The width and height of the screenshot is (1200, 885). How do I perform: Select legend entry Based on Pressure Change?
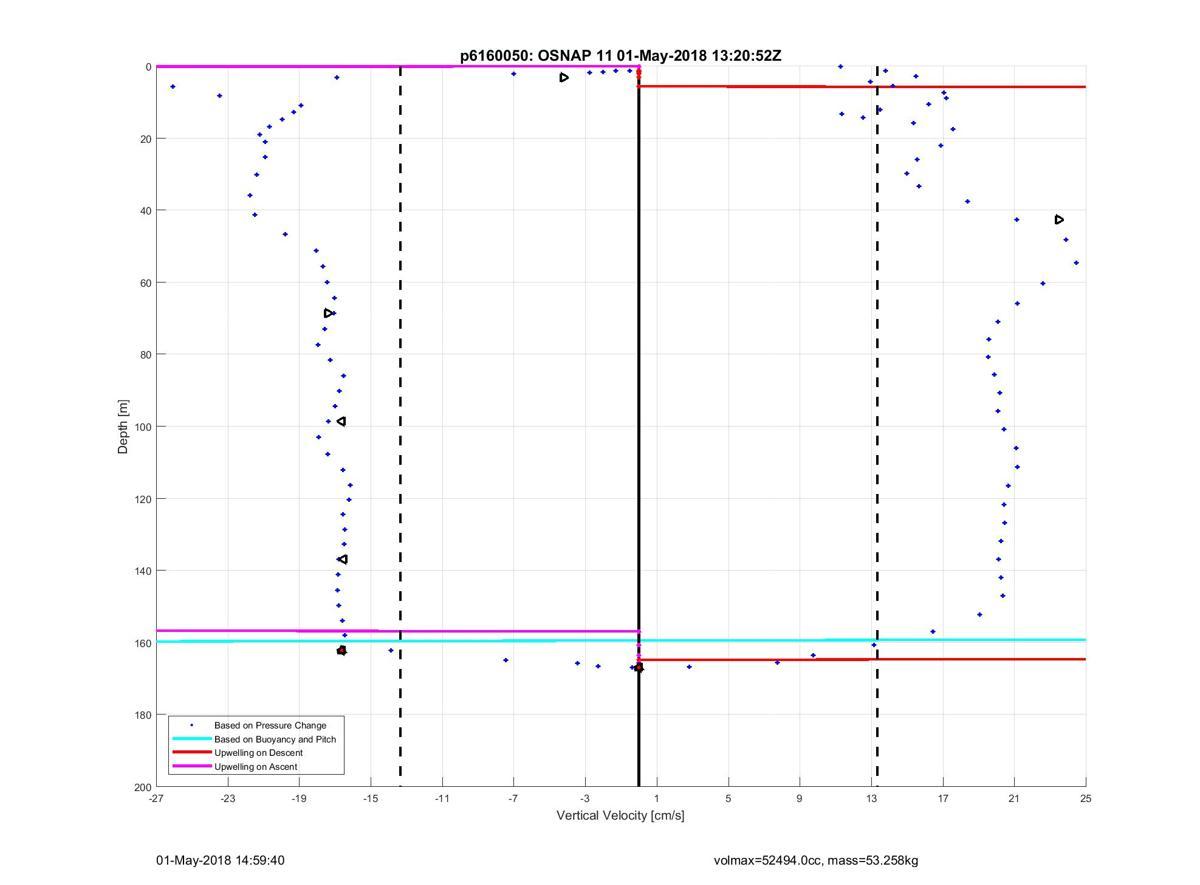tap(270, 725)
